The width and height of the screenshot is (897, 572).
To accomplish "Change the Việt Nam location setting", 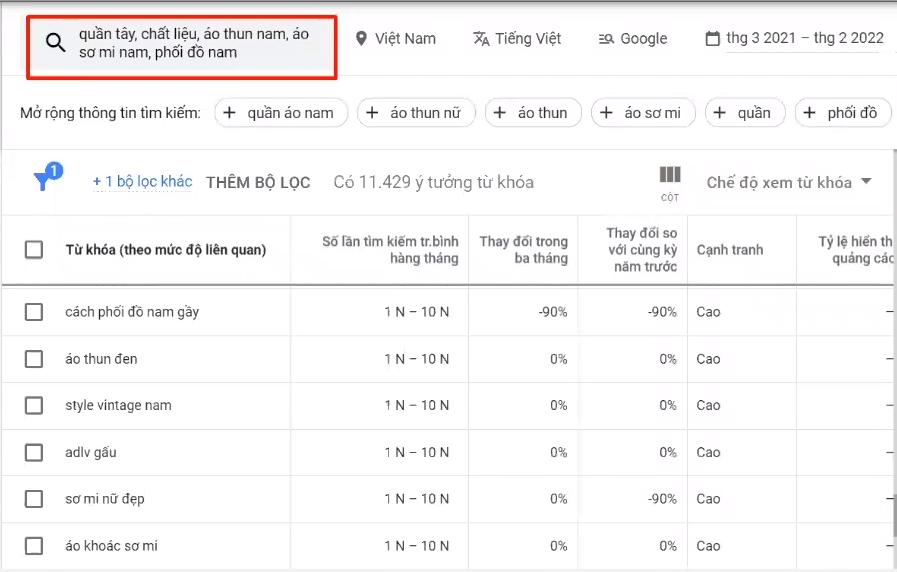I will click(x=395, y=38).
